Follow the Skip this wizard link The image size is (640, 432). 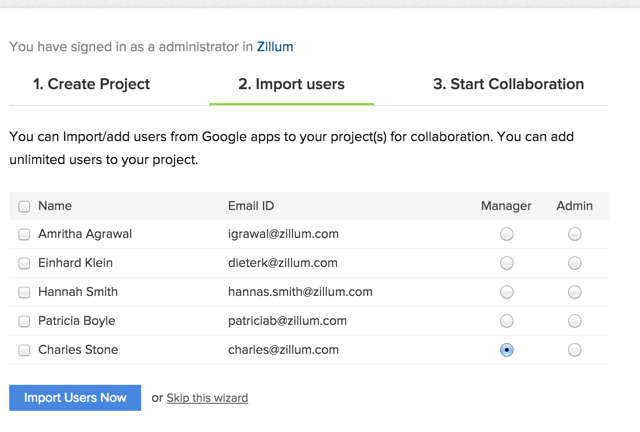pos(207,398)
